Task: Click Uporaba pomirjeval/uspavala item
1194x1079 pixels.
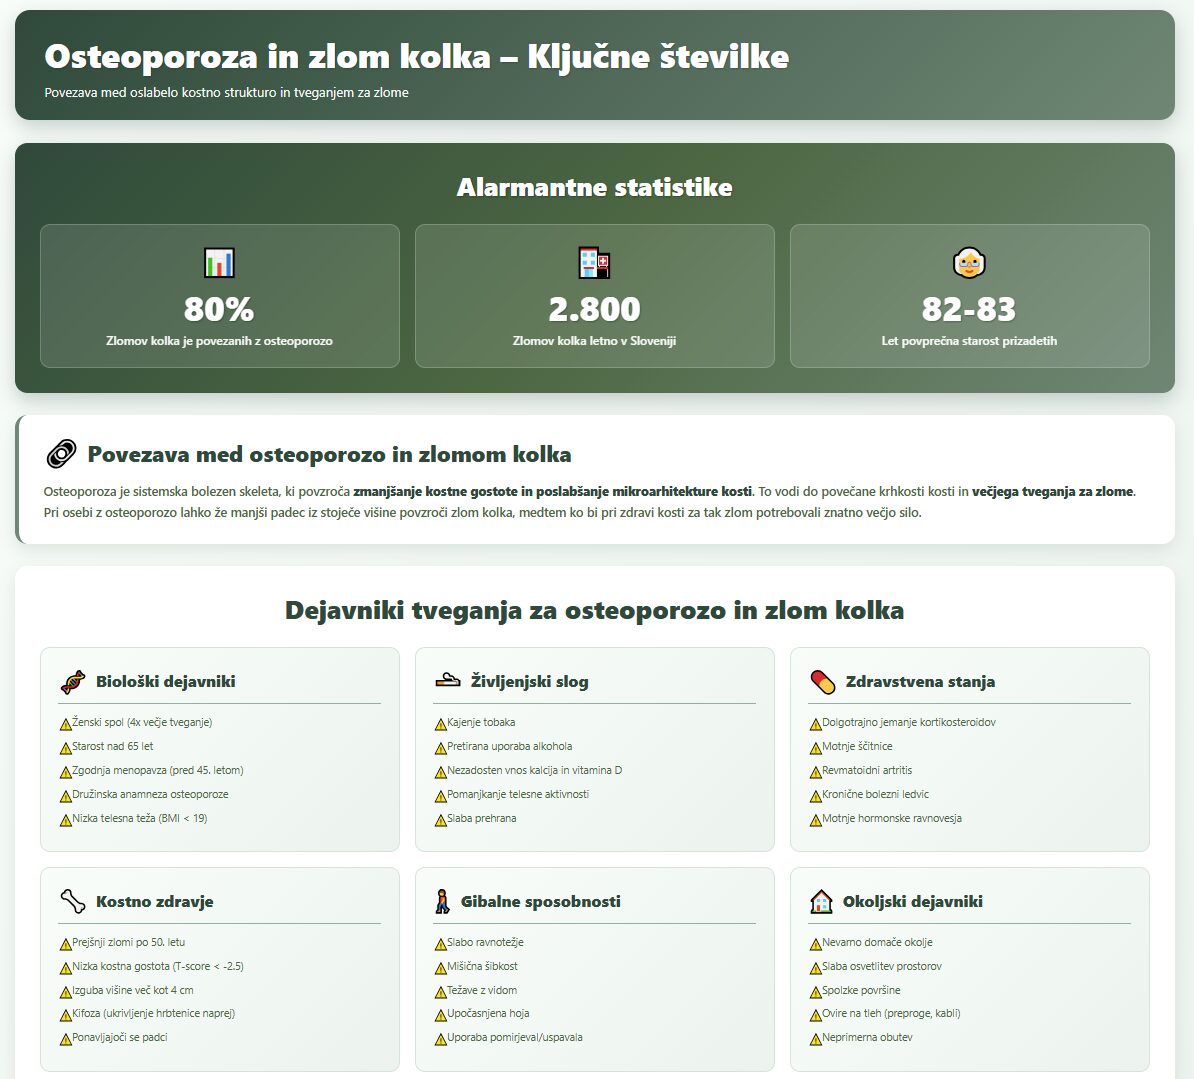Action: (x=515, y=1038)
